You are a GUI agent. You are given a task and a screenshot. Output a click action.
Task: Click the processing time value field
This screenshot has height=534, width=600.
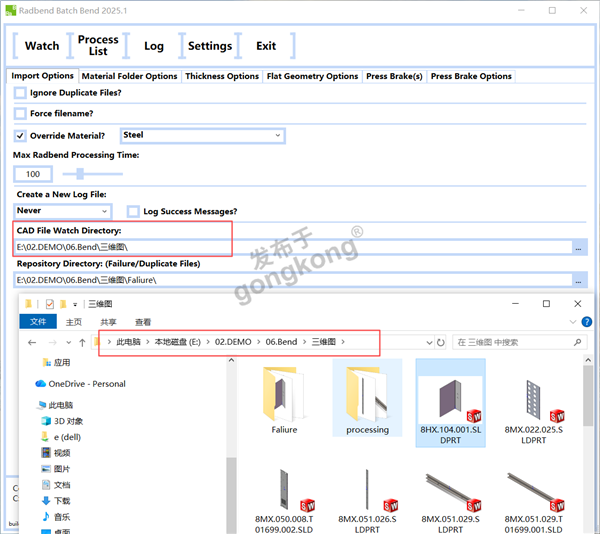point(33,174)
